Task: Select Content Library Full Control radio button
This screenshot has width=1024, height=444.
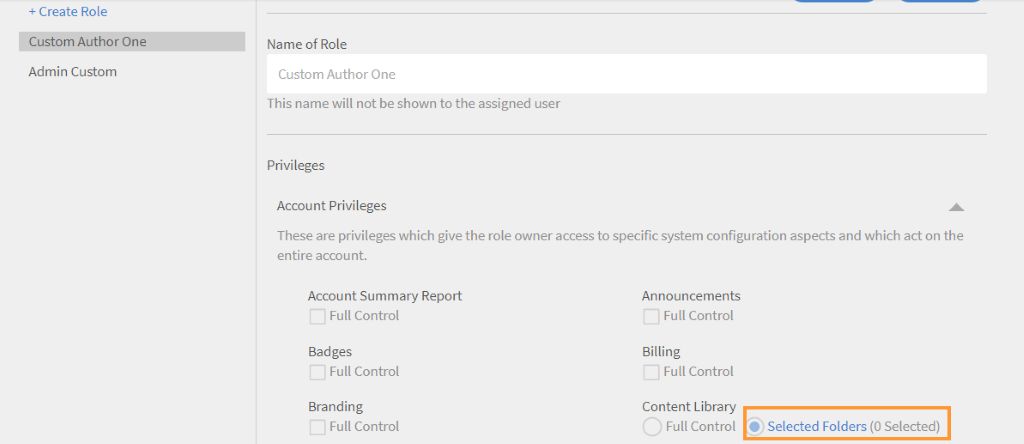Action: click(652, 427)
